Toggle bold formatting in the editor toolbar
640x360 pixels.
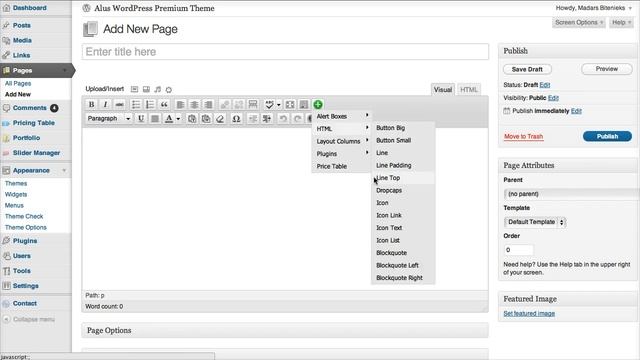(91, 104)
